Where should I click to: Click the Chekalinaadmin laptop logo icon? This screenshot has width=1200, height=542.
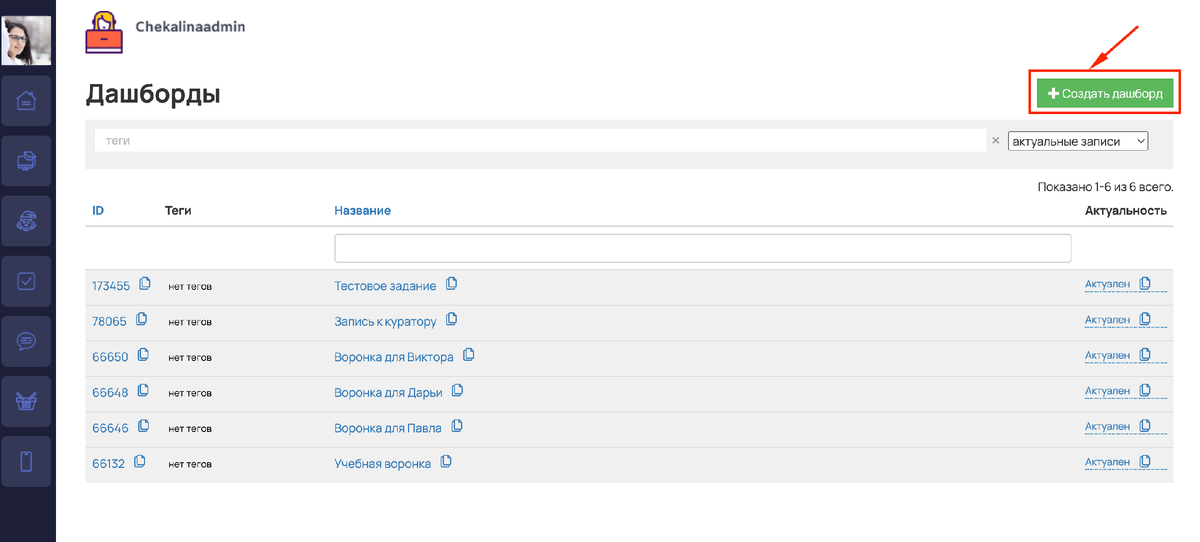105,31
